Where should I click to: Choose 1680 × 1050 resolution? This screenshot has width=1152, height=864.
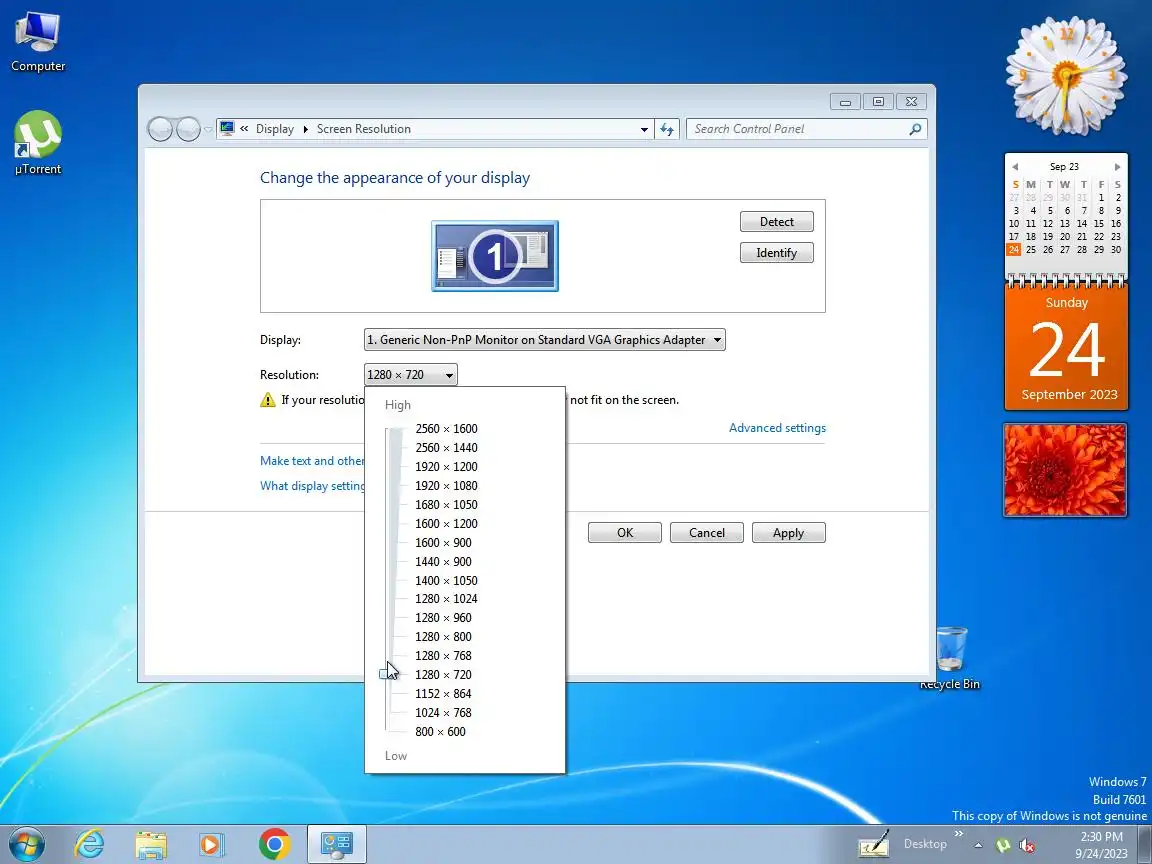(446, 505)
